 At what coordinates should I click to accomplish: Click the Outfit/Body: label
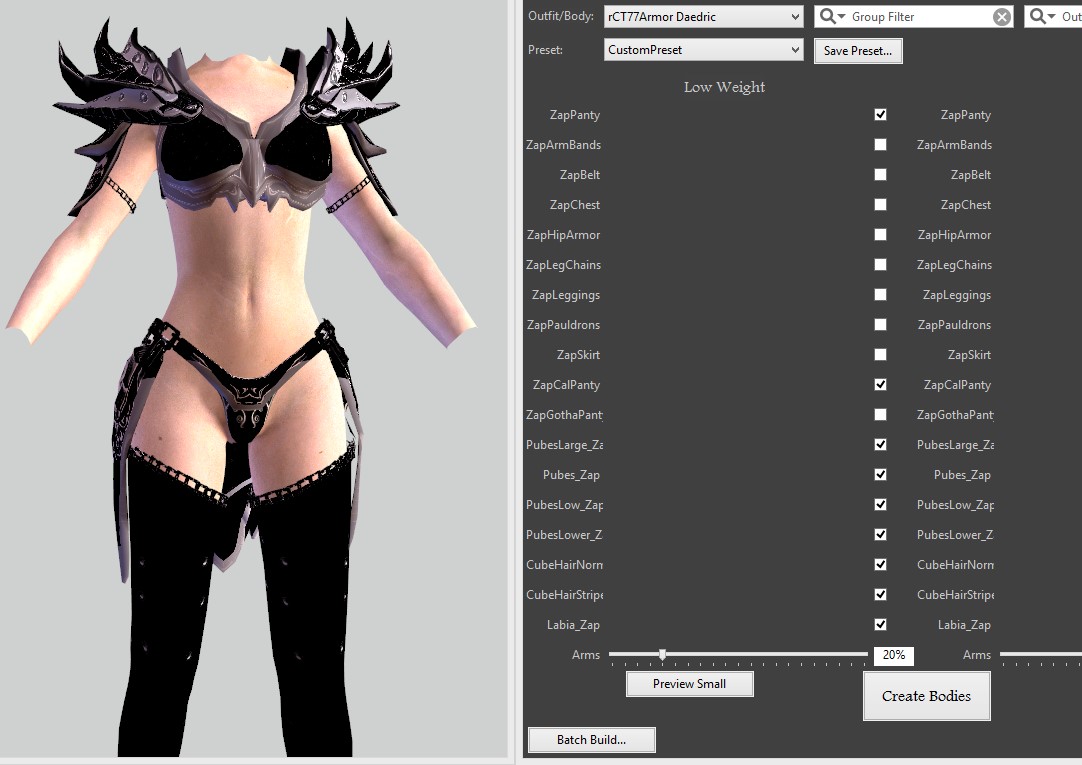(x=561, y=16)
